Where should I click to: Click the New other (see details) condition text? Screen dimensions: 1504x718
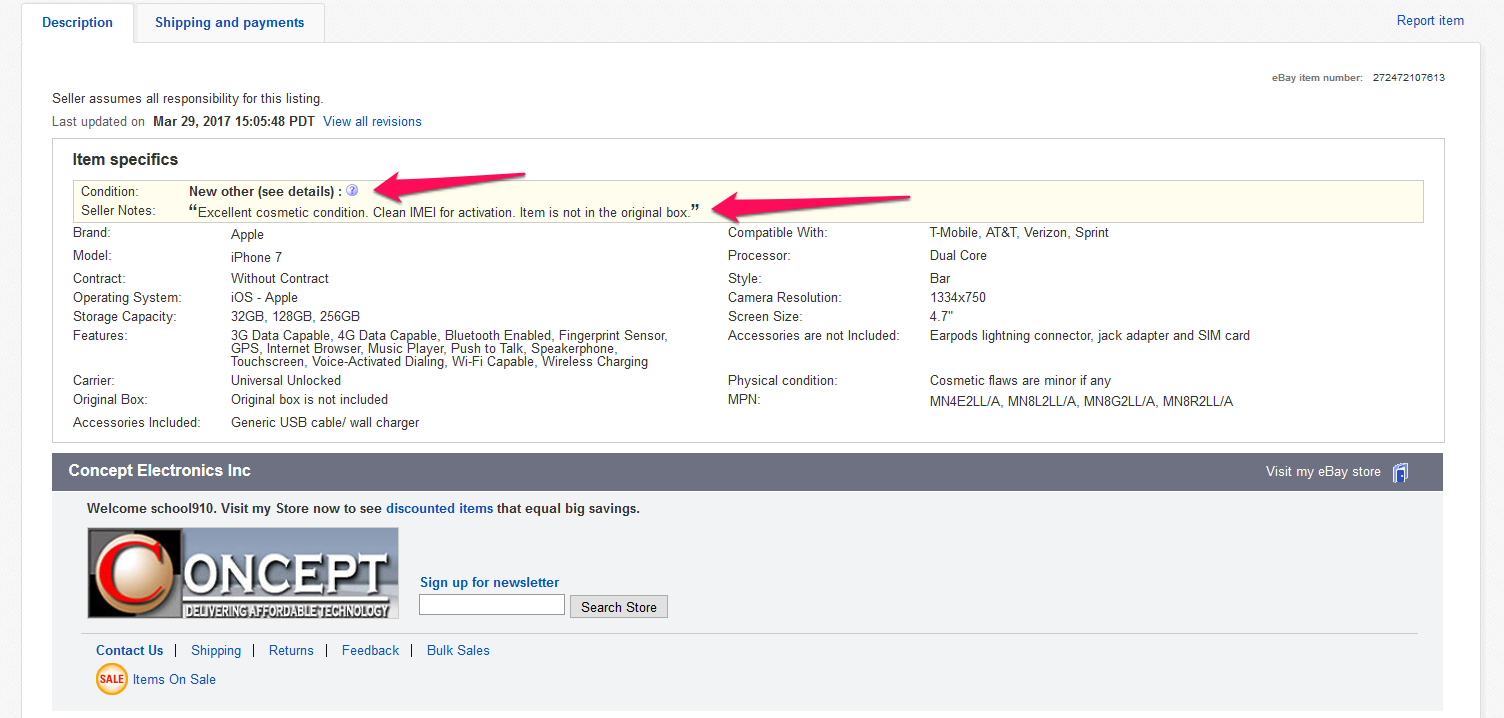pyautogui.click(x=265, y=191)
